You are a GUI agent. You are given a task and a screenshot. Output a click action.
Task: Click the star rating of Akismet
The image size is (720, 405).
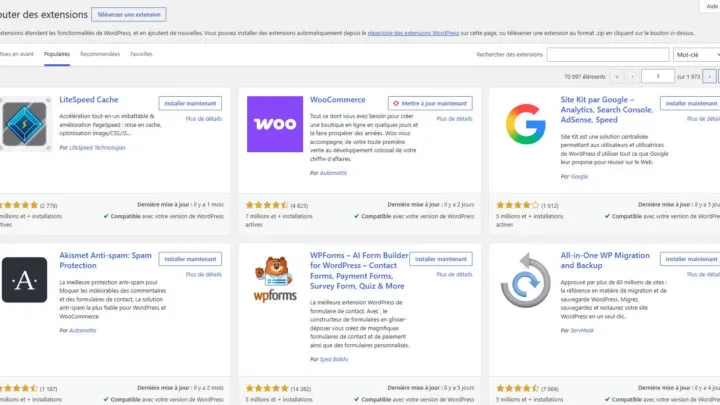pyautogui.click(x=19, y=388)
